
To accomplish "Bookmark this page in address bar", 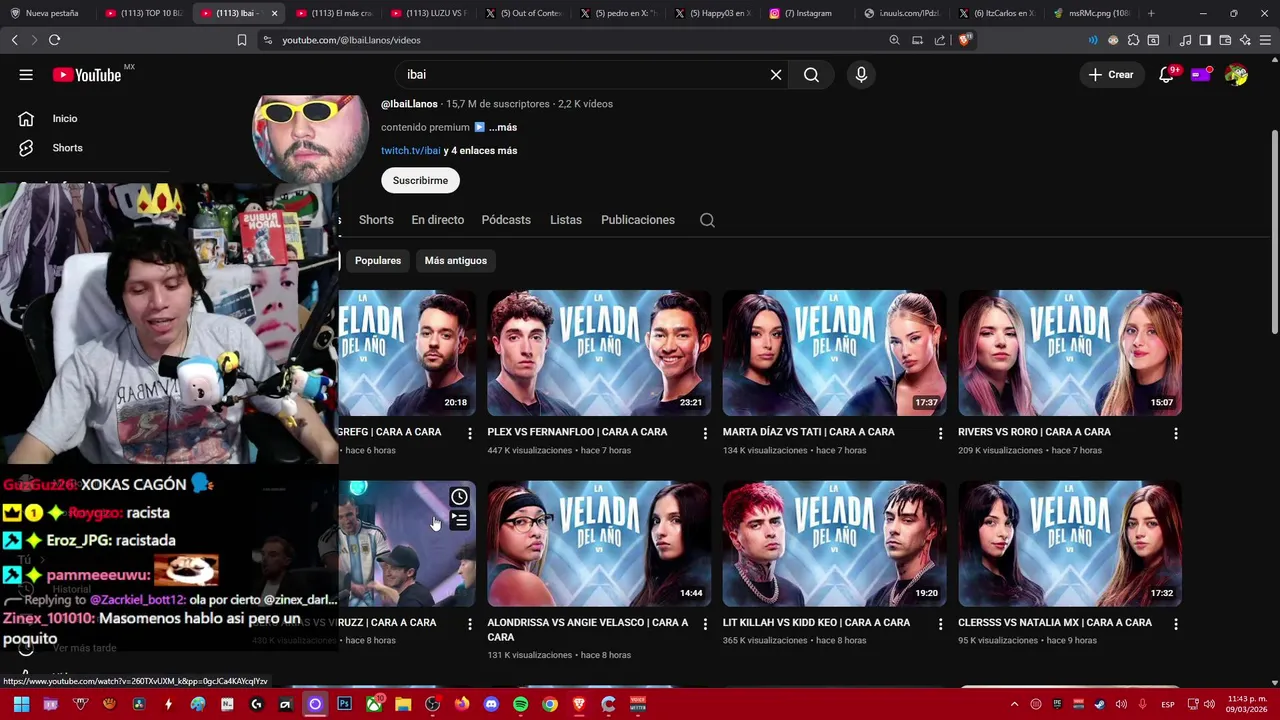I will coord(241,40).
